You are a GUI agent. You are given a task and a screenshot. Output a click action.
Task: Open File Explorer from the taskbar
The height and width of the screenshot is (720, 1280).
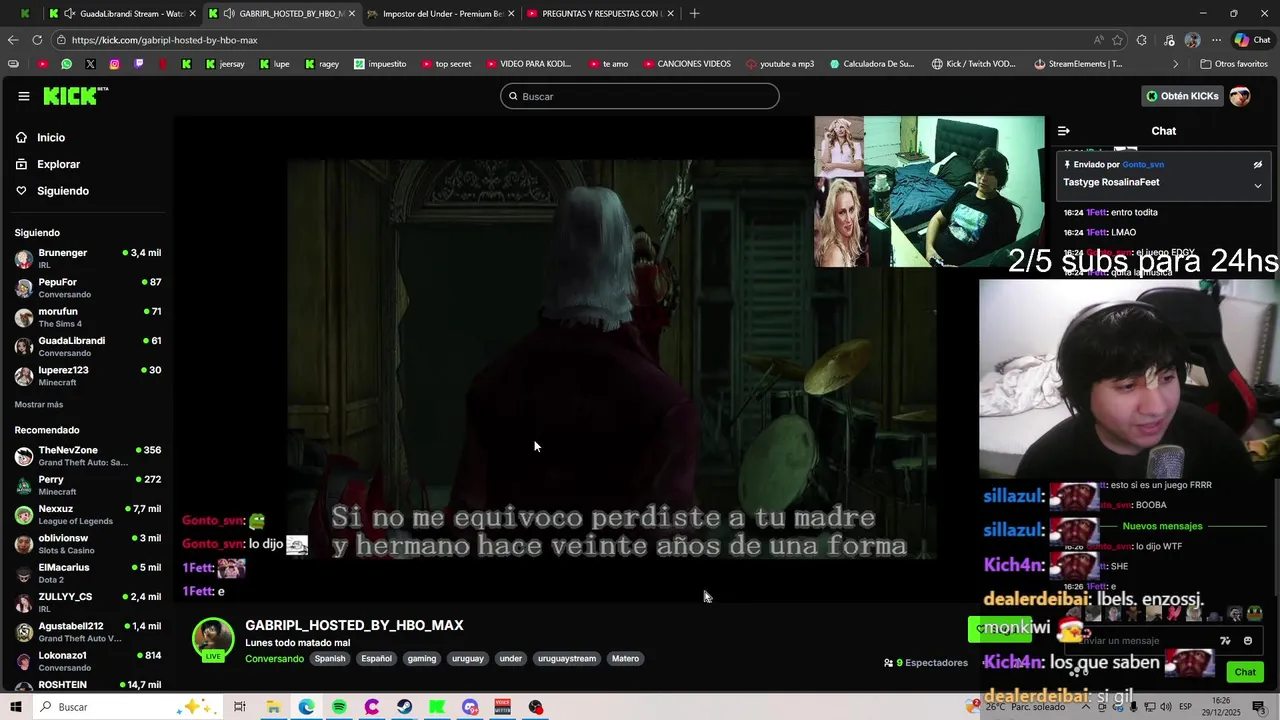coord(273,707)
